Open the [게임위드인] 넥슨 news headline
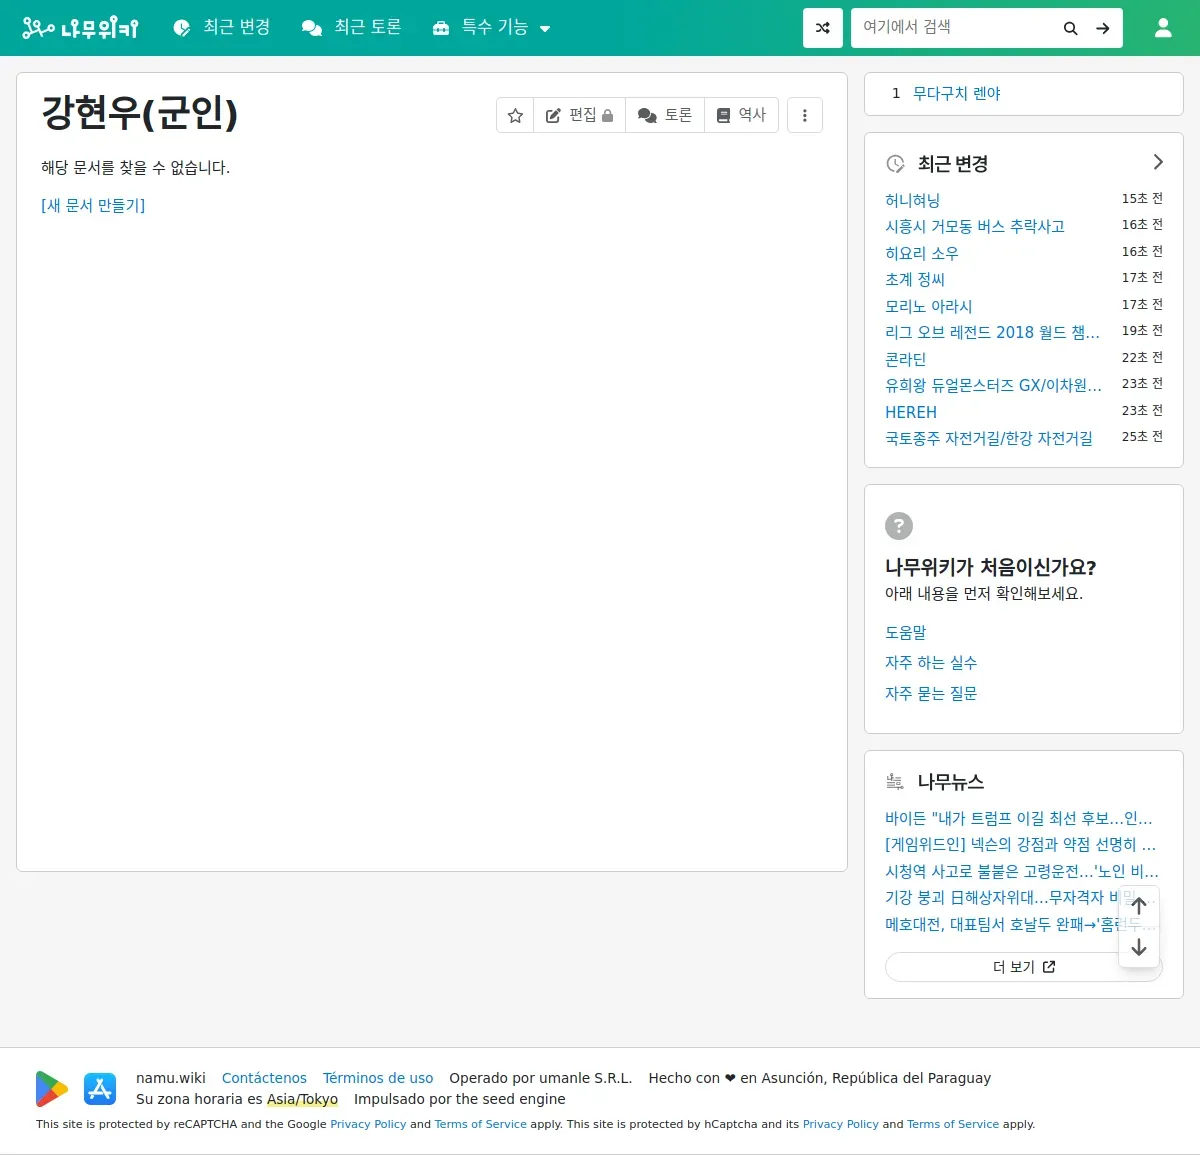 pyautogui.click(x=1020, y=844)
